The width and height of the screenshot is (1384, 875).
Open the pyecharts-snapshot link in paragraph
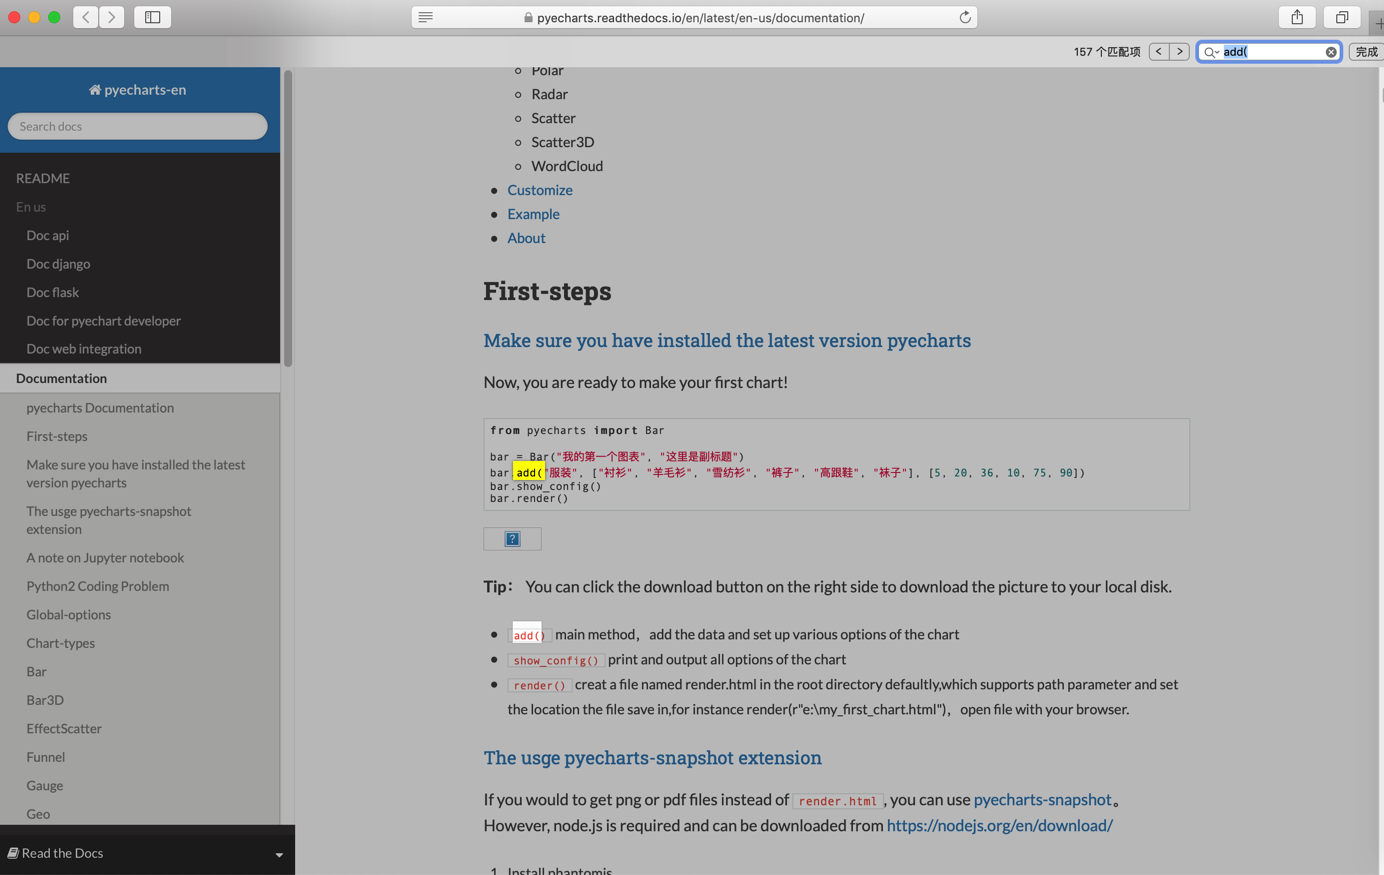(1043, 799)
